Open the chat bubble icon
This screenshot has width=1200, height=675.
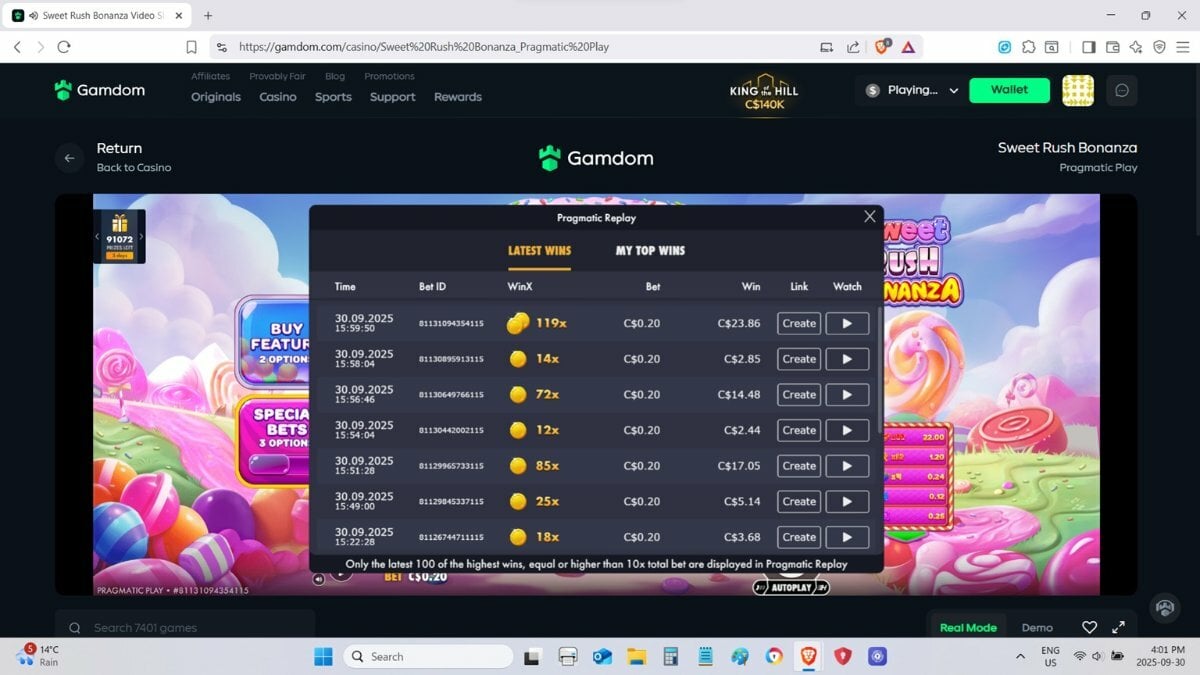(x=1121, y=90)
